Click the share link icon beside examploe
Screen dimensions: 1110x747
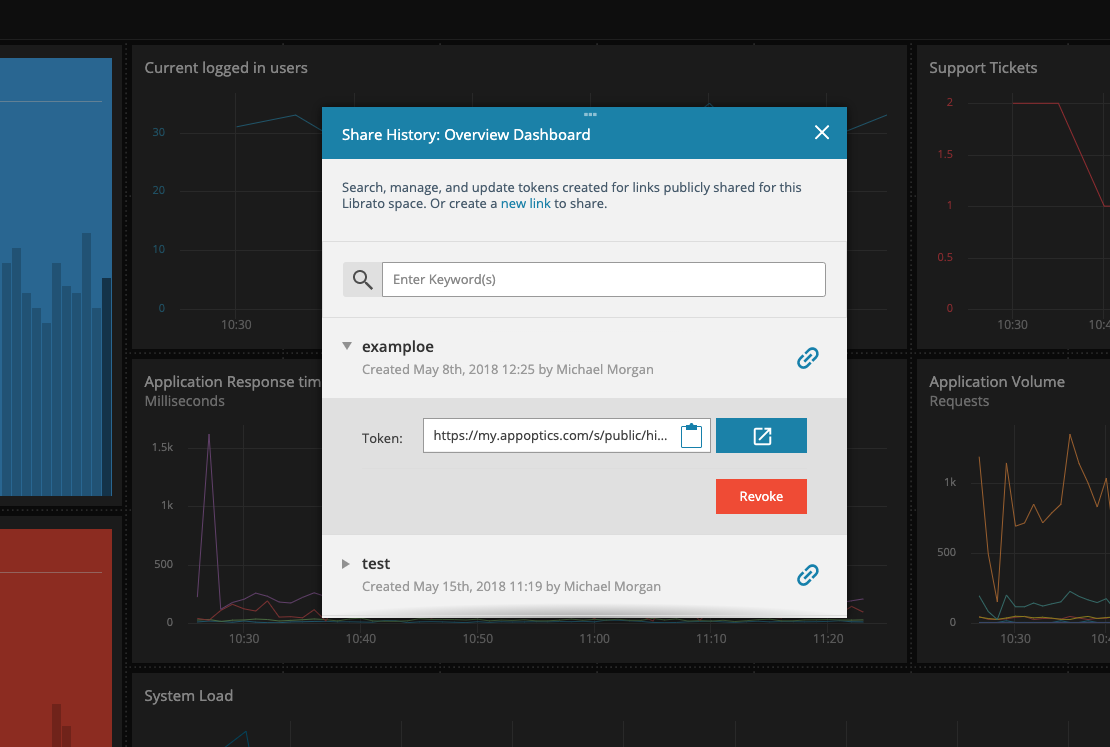tap(807, 357)
